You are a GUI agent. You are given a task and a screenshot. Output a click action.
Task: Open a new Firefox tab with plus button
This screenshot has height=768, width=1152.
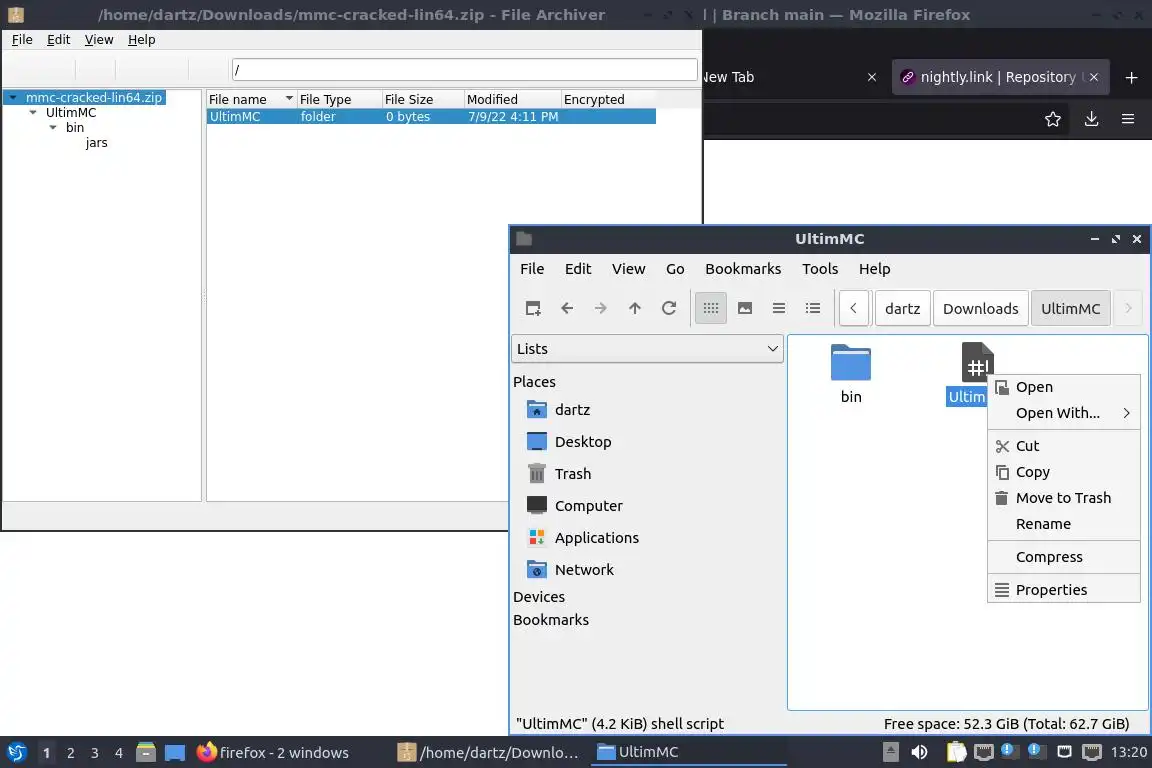[x=1131, y=77]
